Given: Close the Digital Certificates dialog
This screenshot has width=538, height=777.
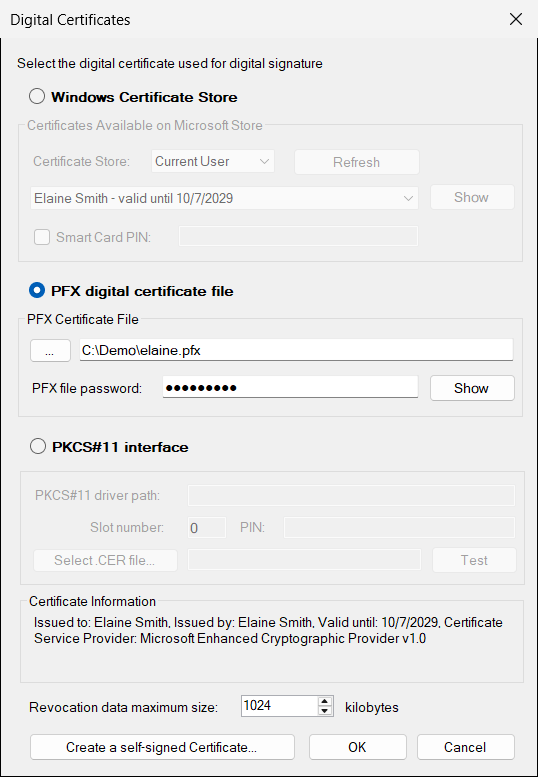Looking at the screenshot, I should (516, 19).
